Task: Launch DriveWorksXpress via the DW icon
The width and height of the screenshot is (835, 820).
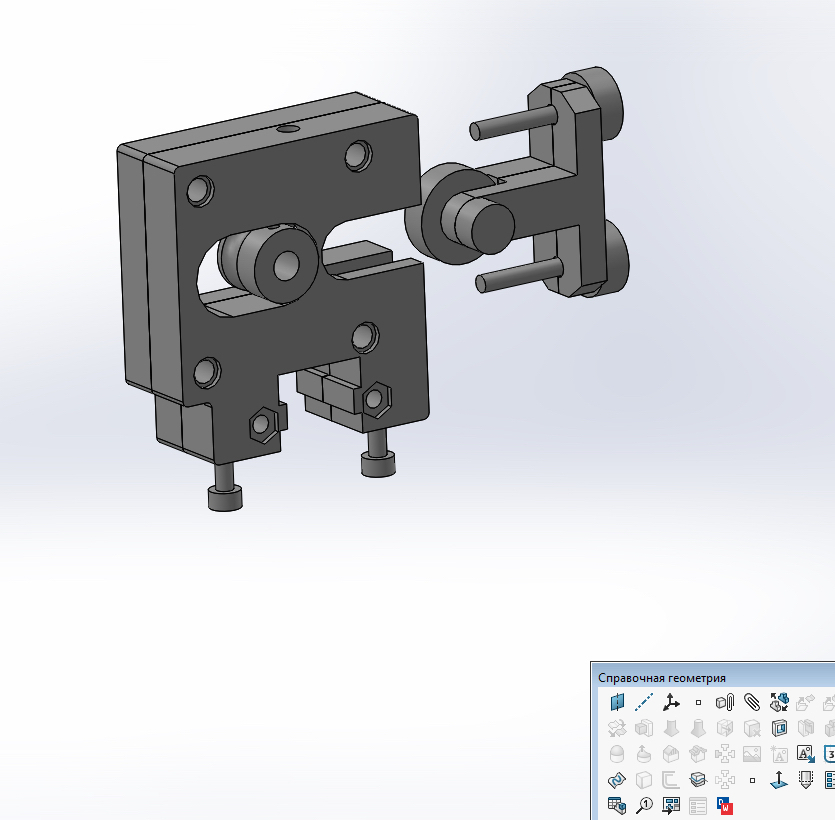Action: pyautogui.click(x=724, y=803)
